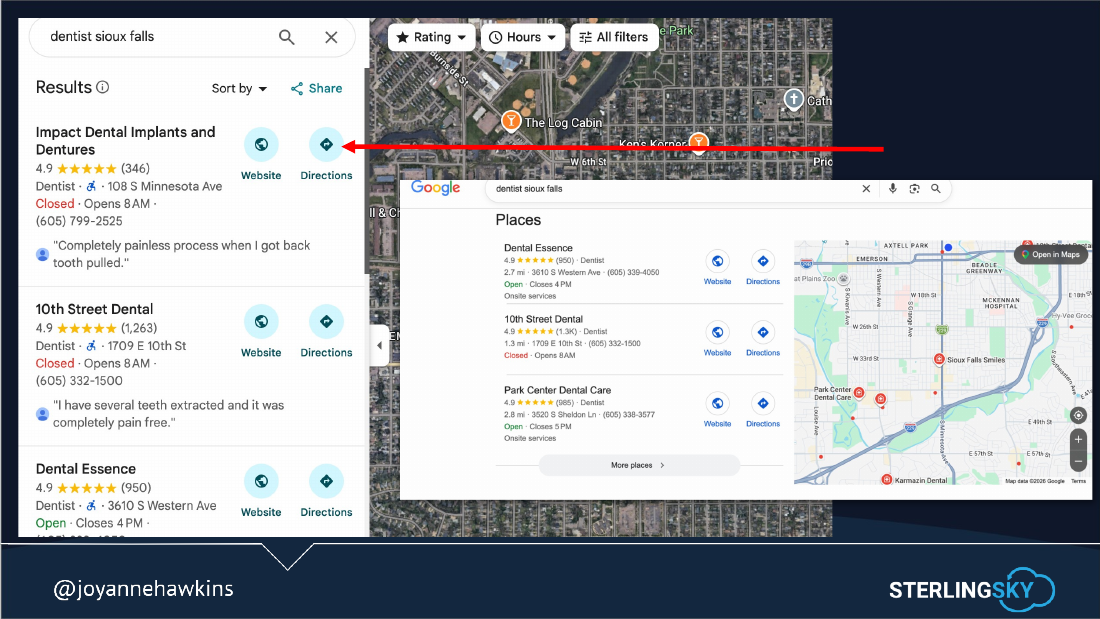The image size is (1100, 619).
Task: Click the Places heading
Action: 518,220
